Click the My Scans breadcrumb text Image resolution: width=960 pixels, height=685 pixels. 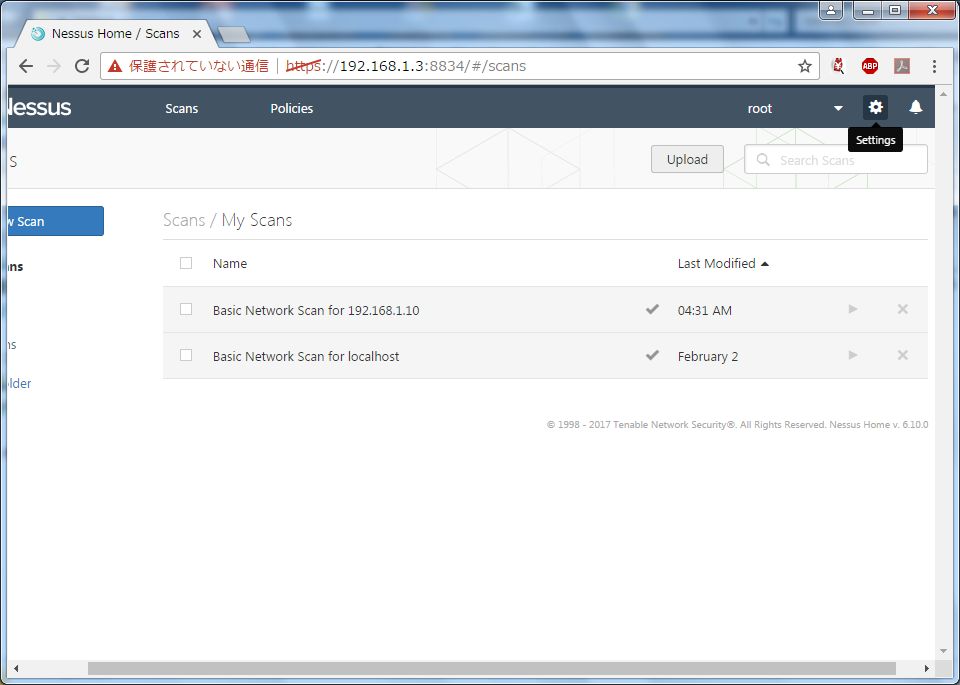[257, 220]
